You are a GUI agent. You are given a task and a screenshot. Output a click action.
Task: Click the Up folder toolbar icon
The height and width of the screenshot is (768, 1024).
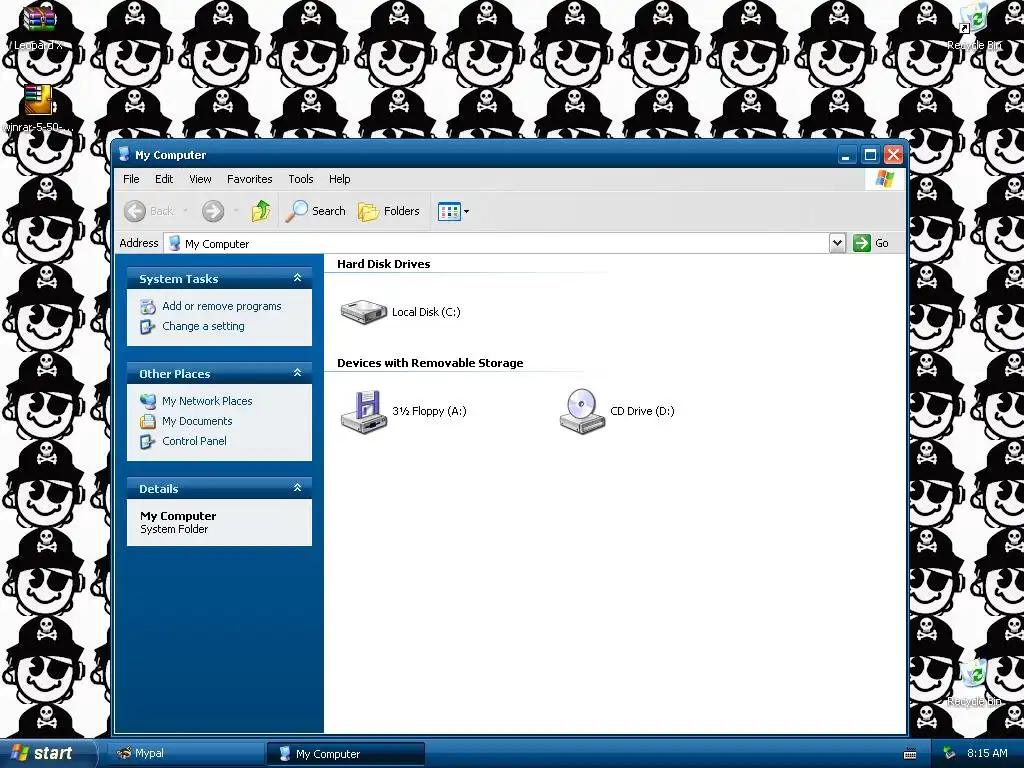(261, 211)
